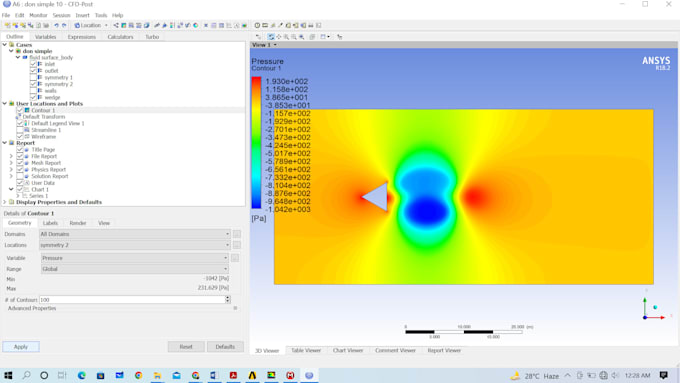The height and width of the screenshot is (383, 680).
Task: Toggle the Wireframe checkbox
Action: (20, 136)
